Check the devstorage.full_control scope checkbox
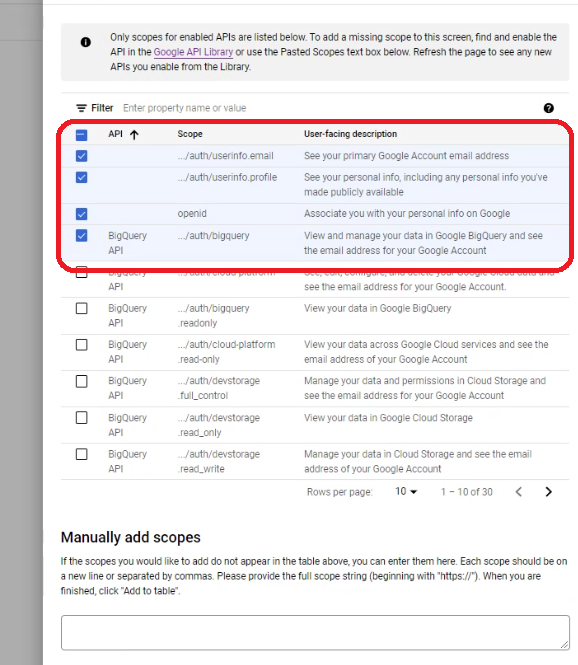The height and width of the screenshot is (665, 578). (81, 381)
